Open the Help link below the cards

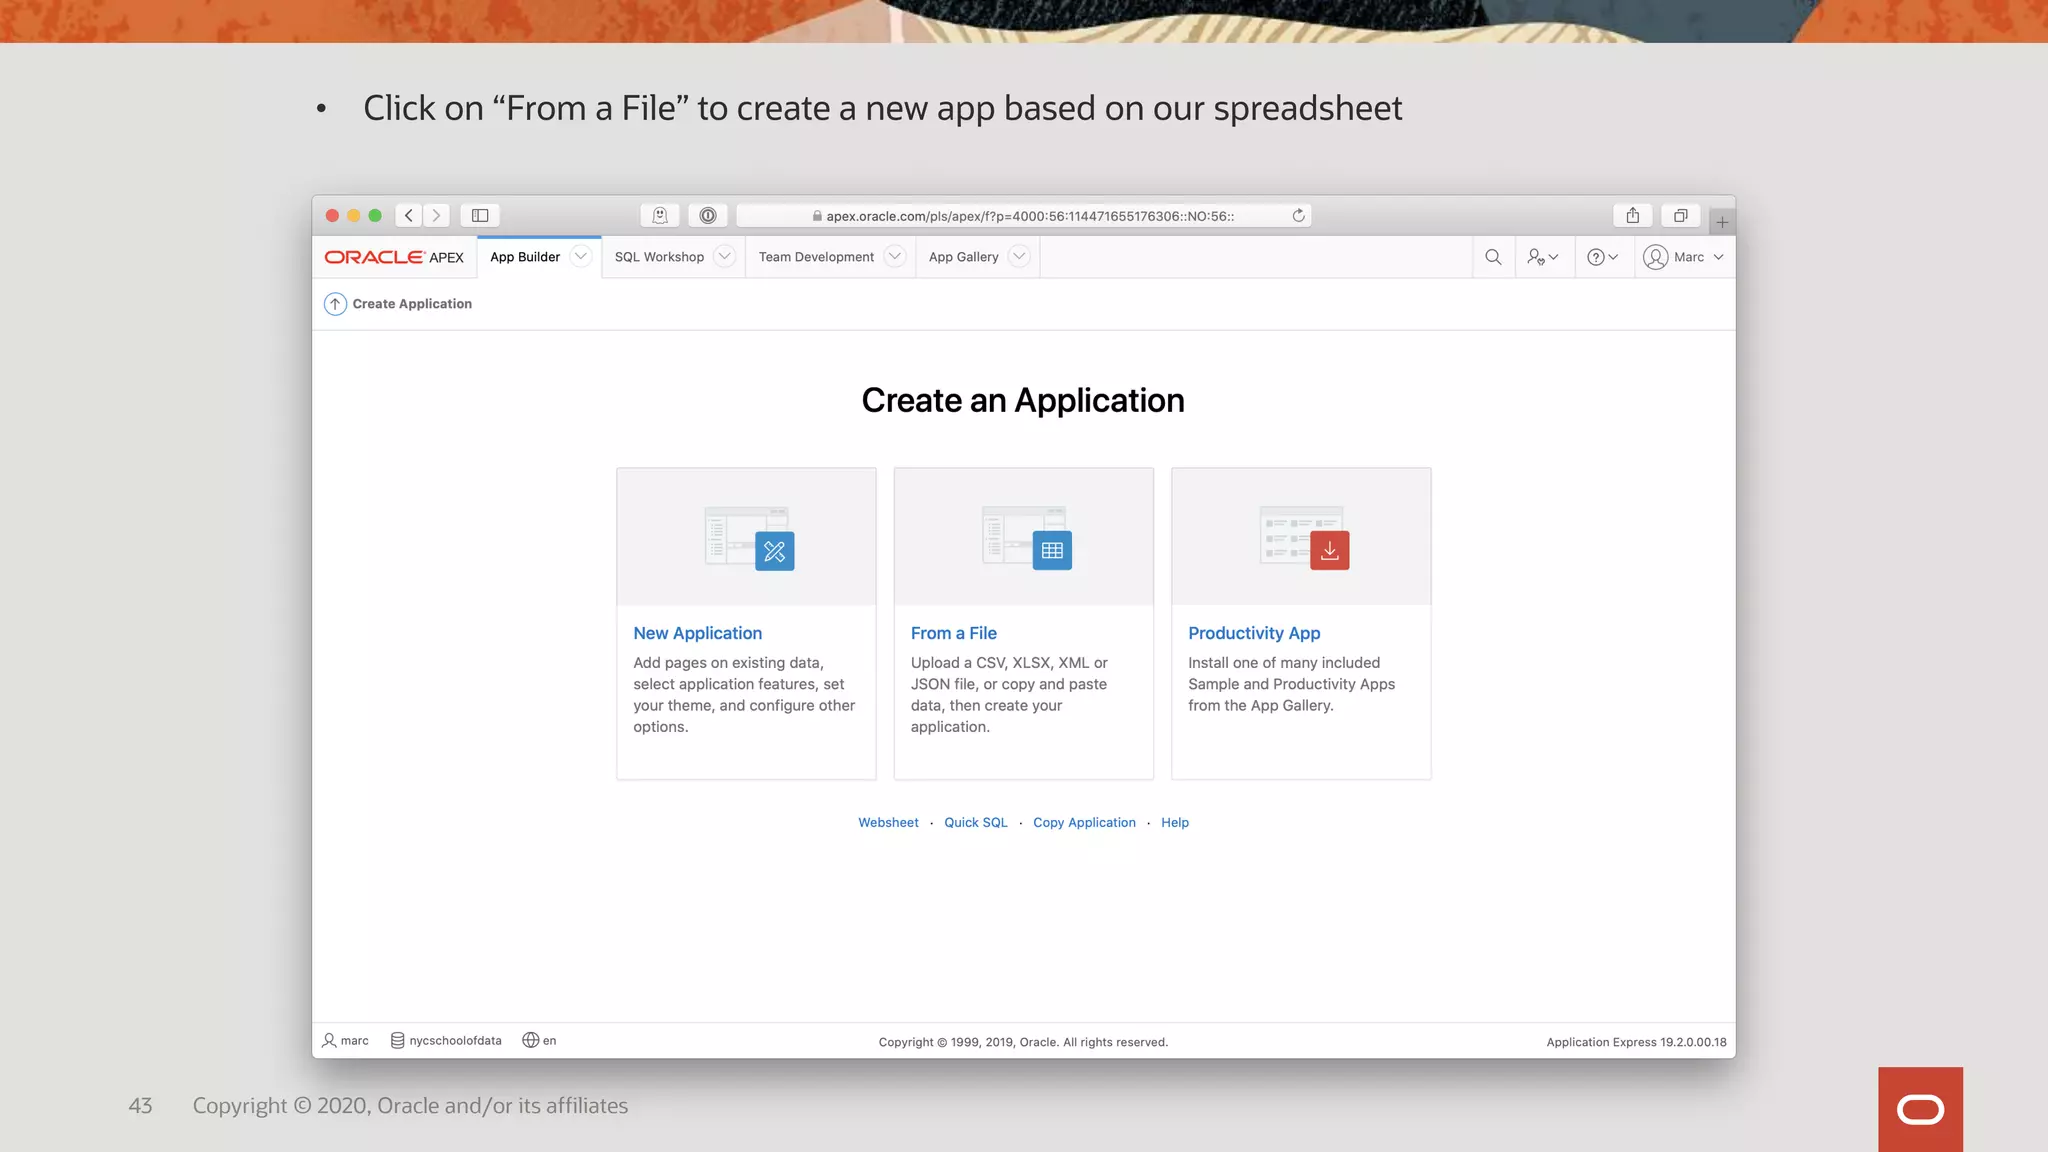click(x=1174, y=822)
